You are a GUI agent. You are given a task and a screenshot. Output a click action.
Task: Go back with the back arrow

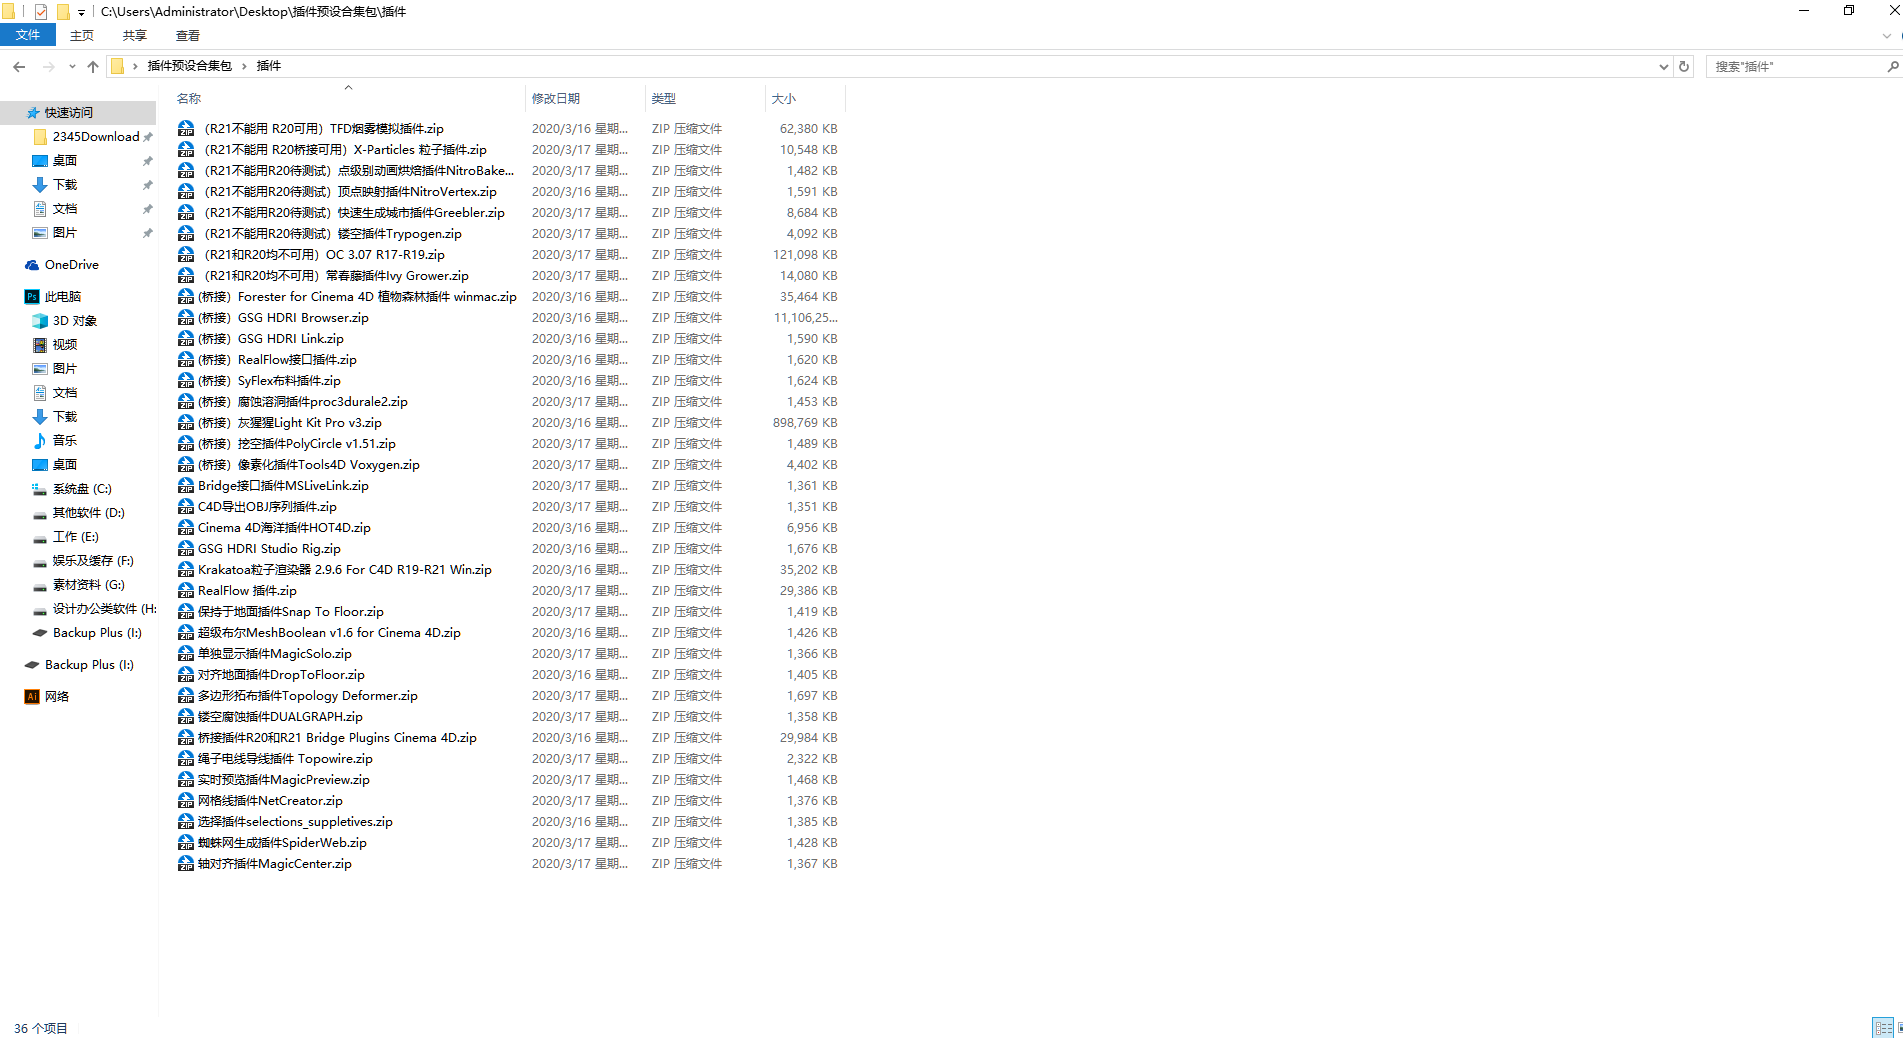(19, 66)
